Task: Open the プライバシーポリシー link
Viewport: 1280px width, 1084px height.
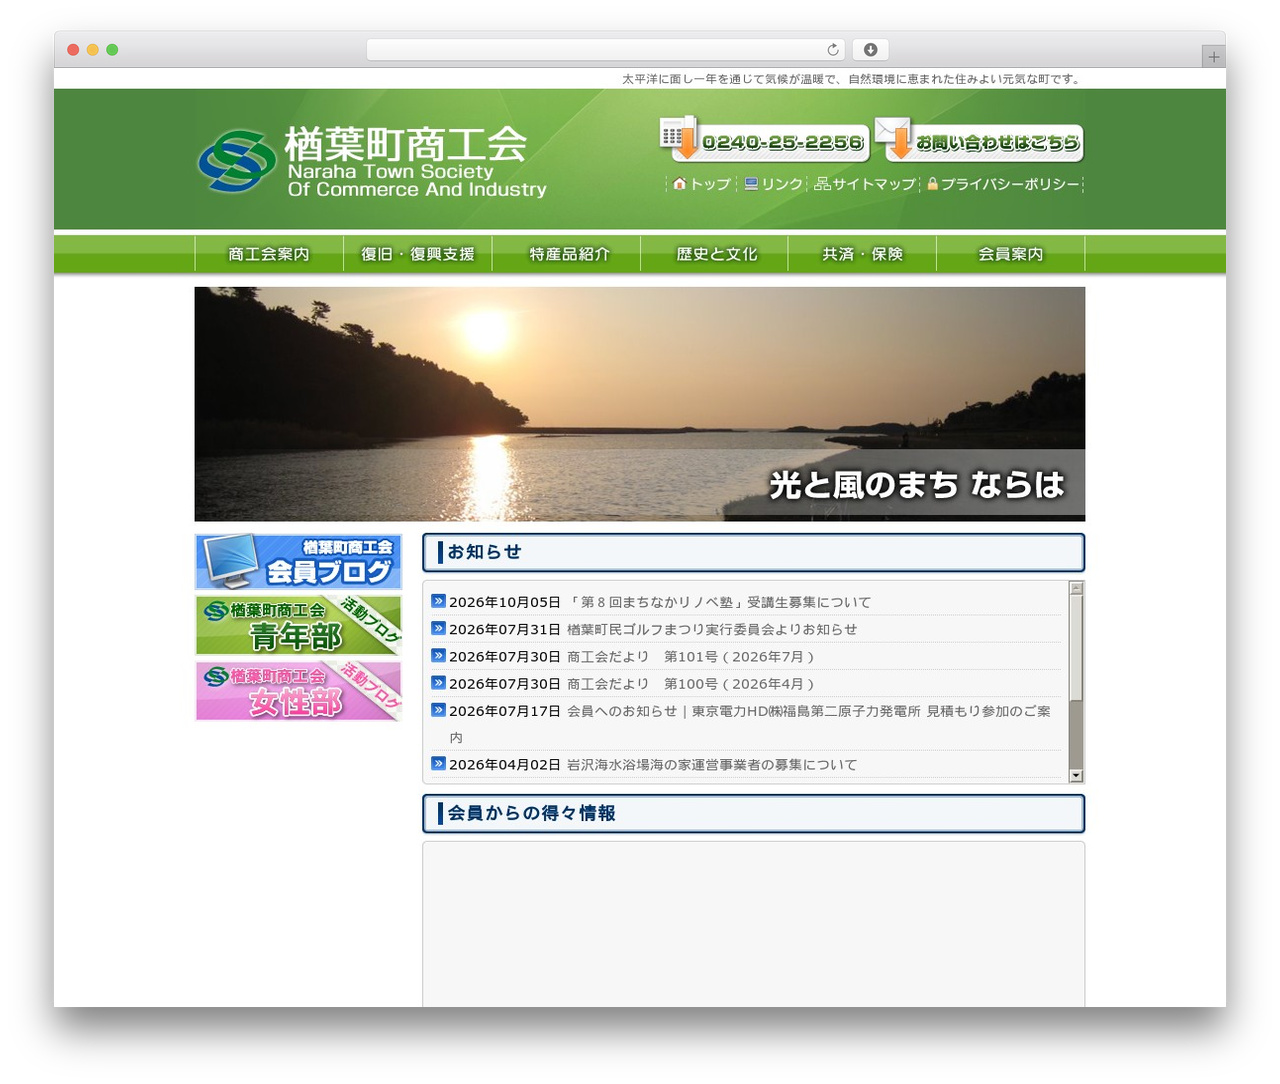Action: tap(1003, 184)
